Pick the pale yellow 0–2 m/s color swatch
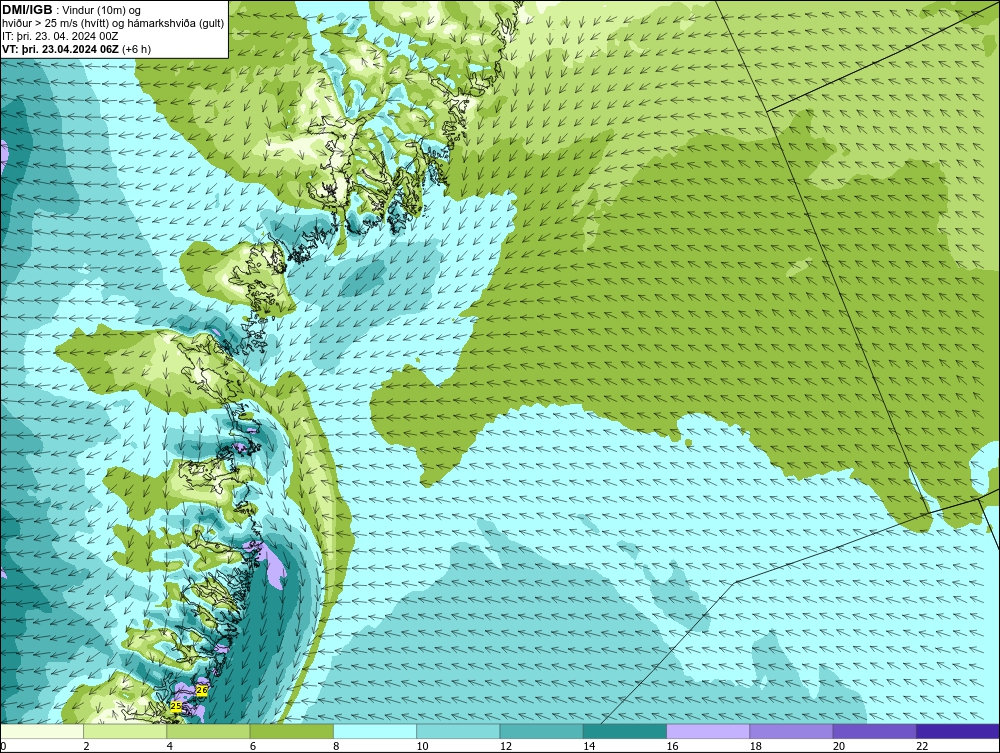This screenshot has height=753, width=1000. point(42,731)
